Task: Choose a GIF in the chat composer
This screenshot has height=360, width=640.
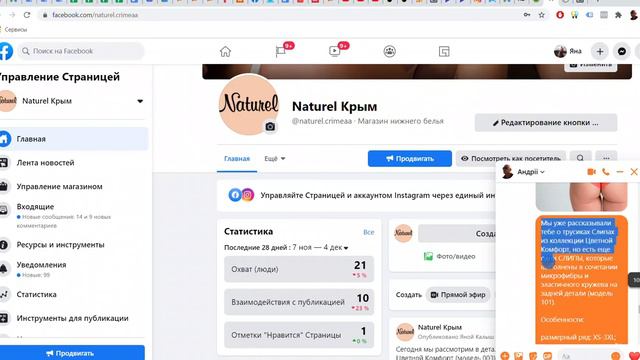Action: coord(547,356)
